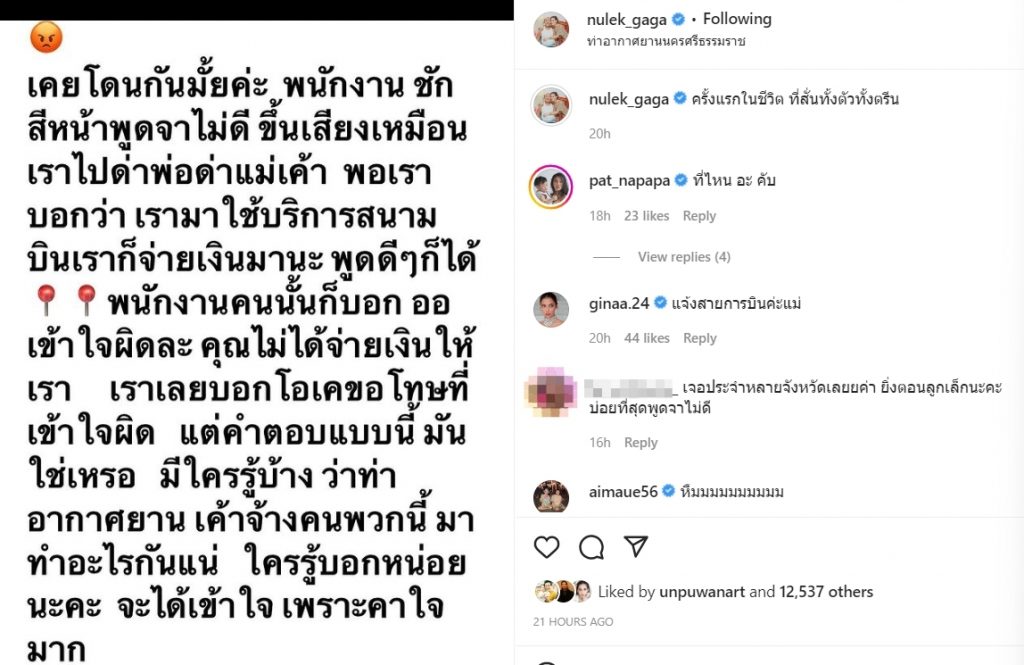Screen dimensions: 1024x665
Task: Click the post image with Thai text
Action: (257, 342)
